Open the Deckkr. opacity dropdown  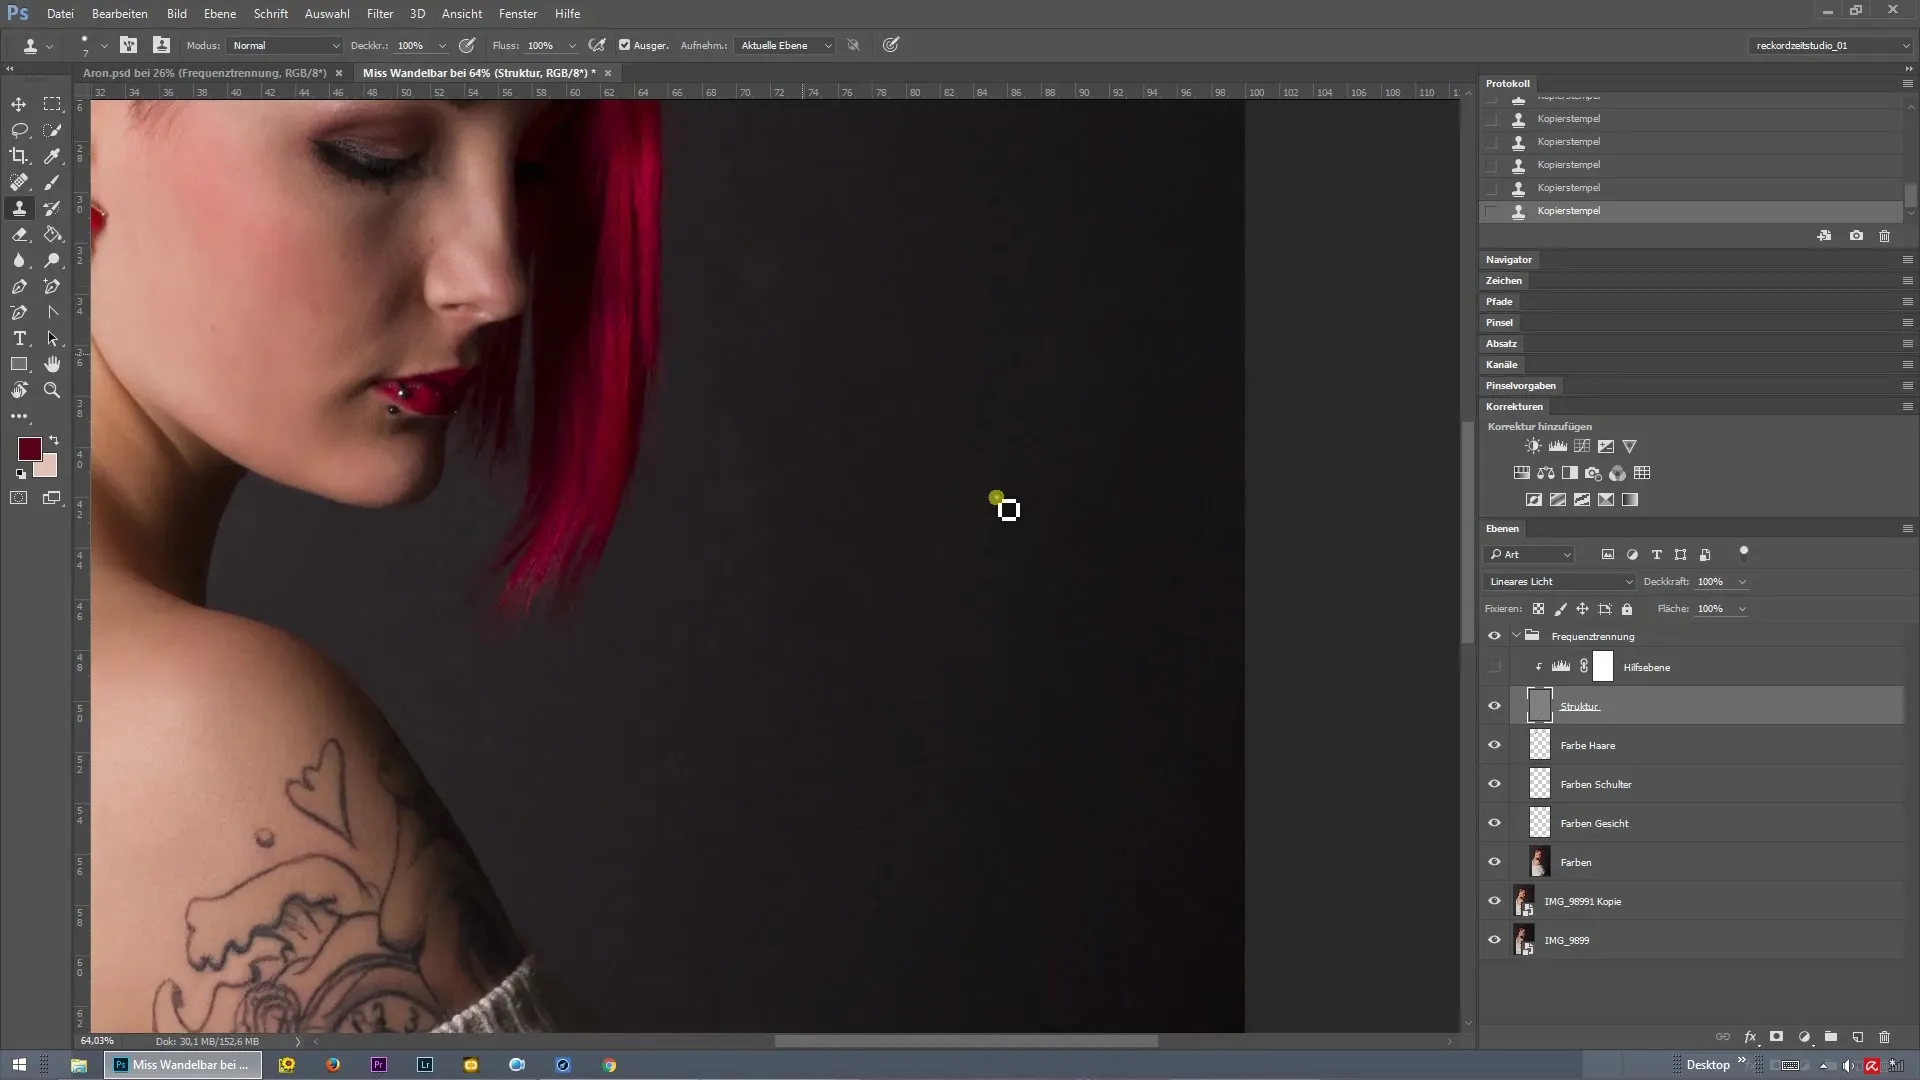441,45
